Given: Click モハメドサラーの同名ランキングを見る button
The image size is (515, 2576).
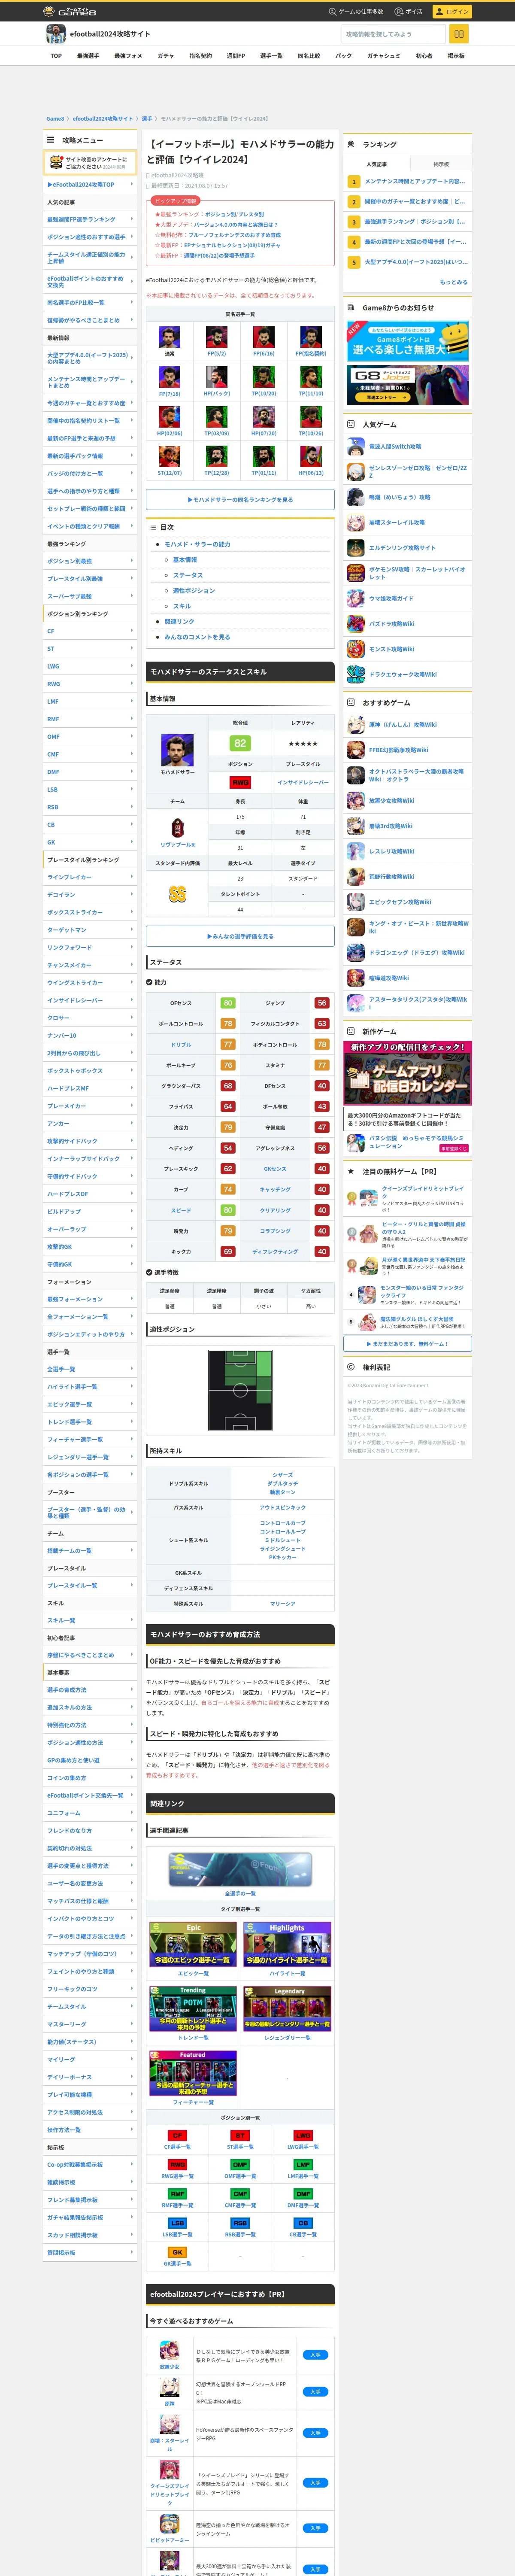Looking at the screenshot, I should pyautogui.click(x=240, y=499).
